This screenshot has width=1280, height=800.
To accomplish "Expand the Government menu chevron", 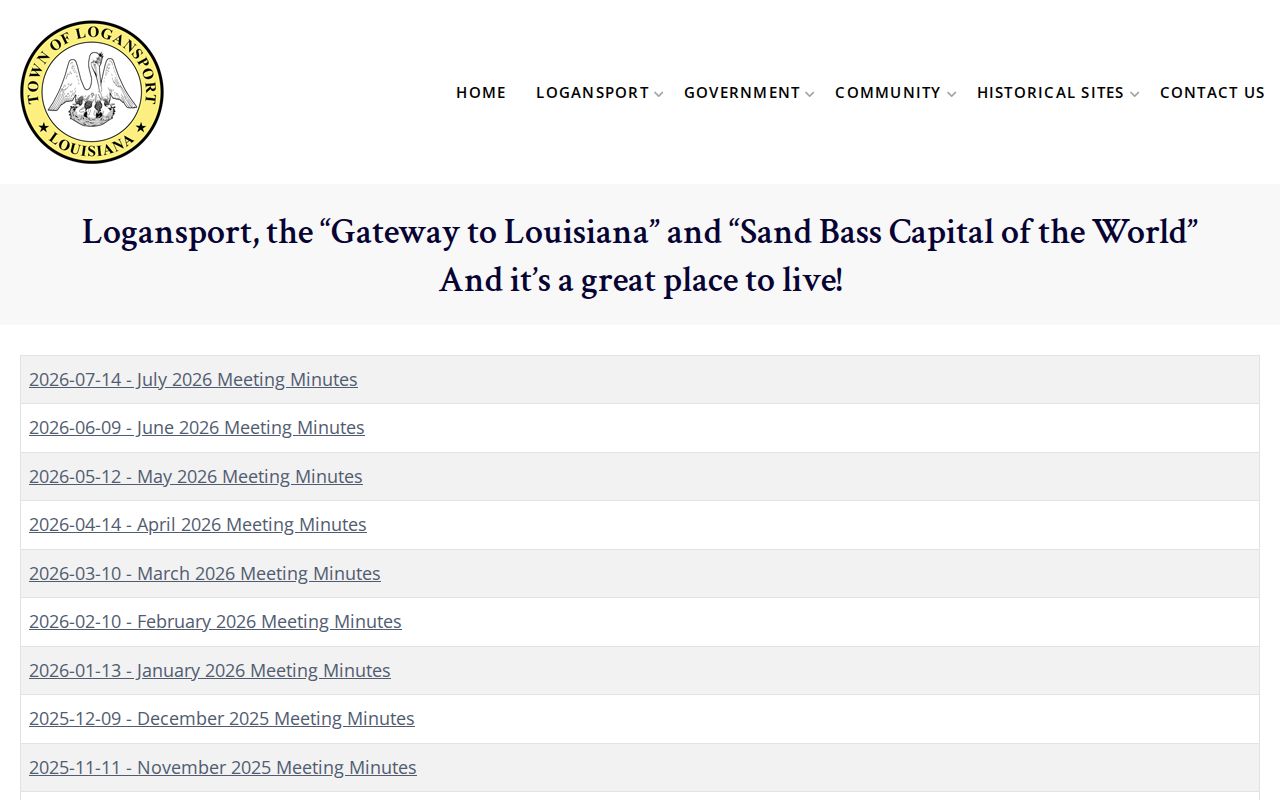I will pos(810,94).
